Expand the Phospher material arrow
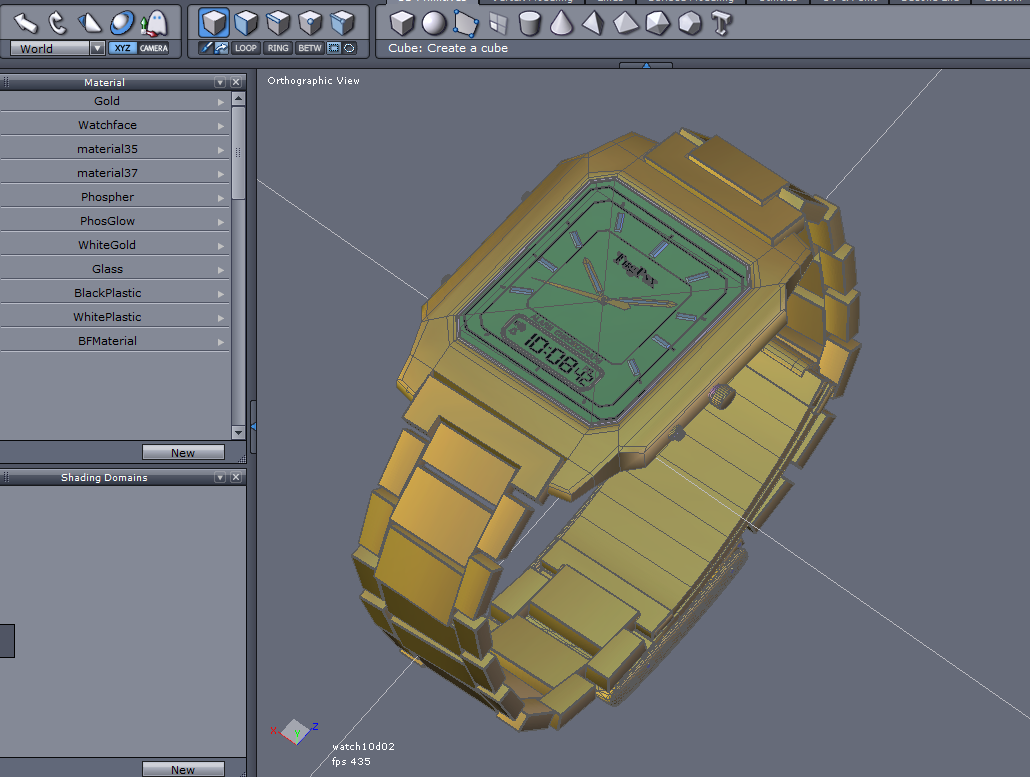The image size is (1030, 777). coord(221,198)
